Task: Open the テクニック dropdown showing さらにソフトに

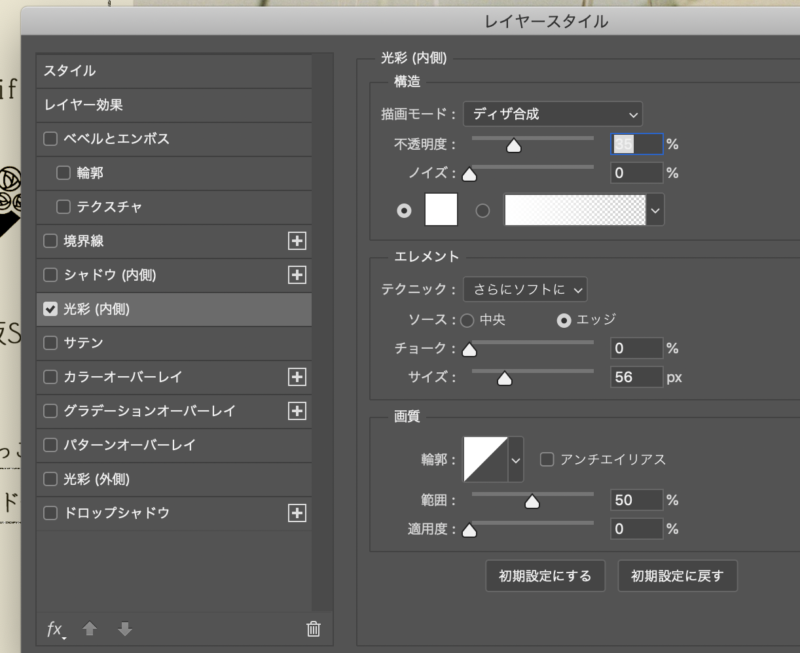Action: (x=525, y=290)
